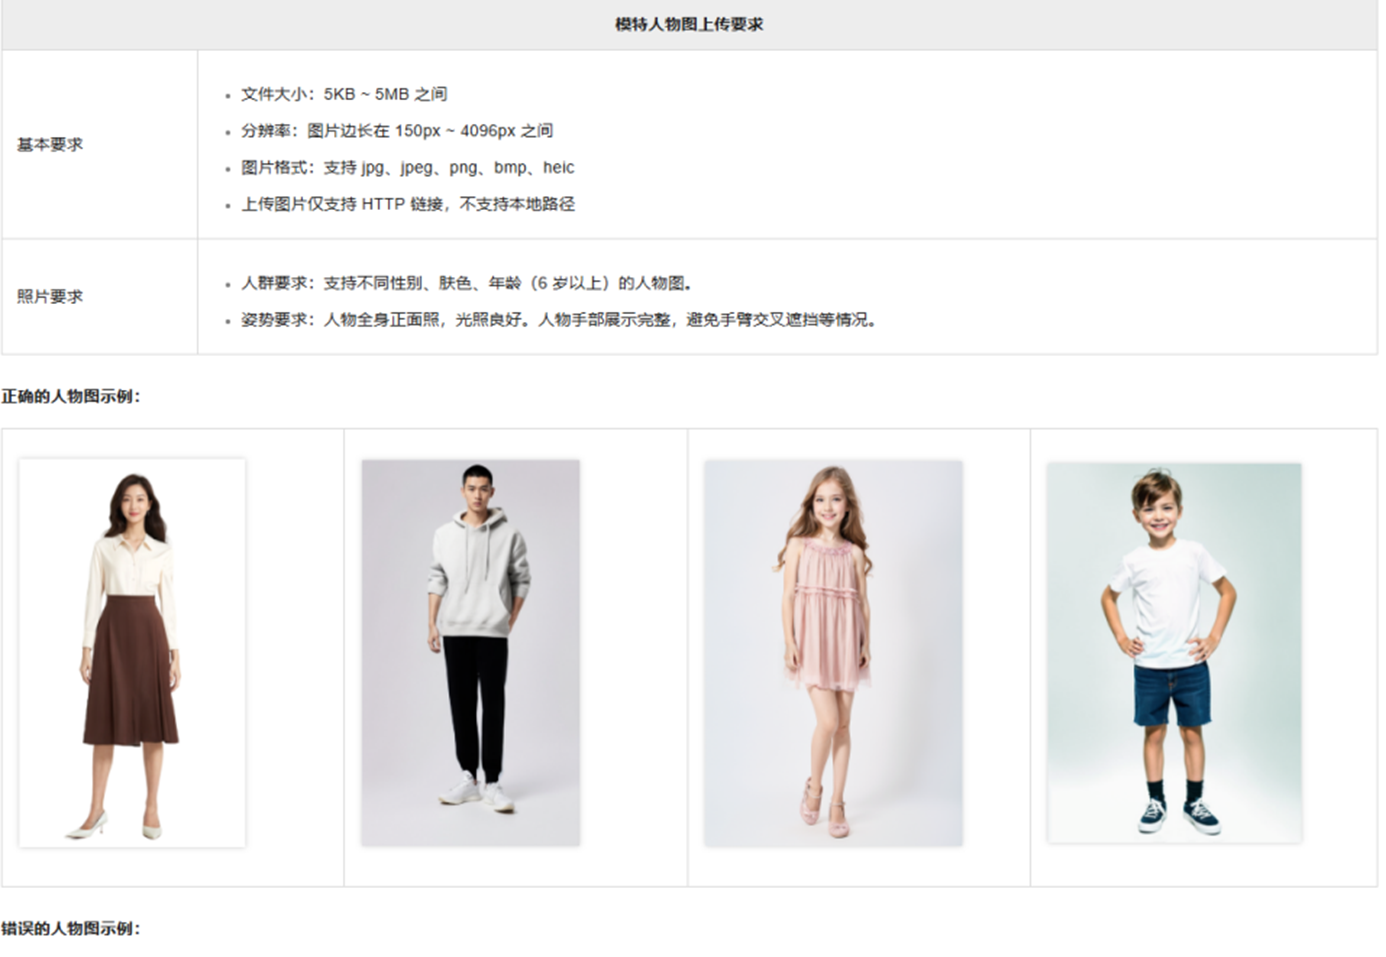Click the 5MB file size value

pos(392,94)
